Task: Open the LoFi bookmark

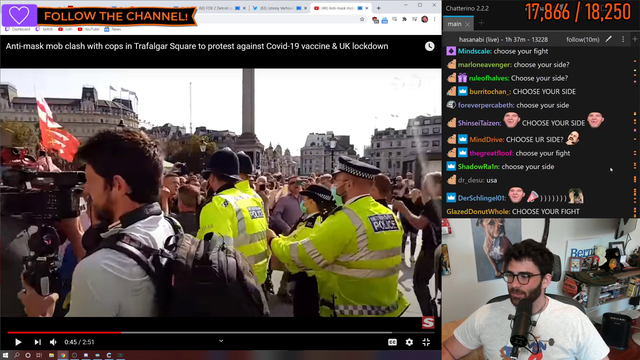Action: coord(65,29)
